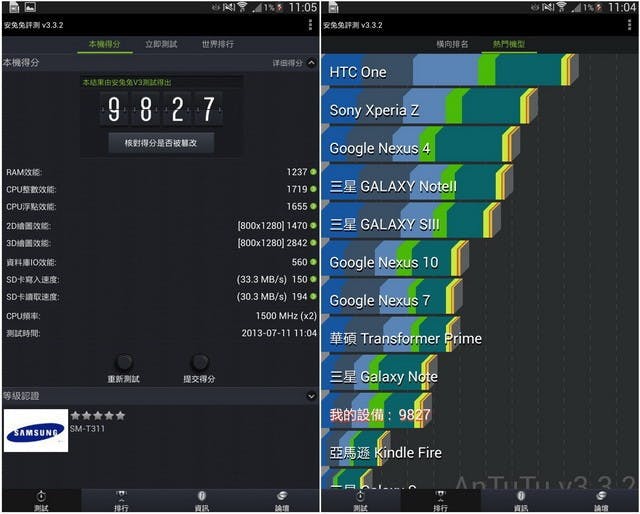
Task: Click 核對得分是否被篡改 button
Action: pos(161,143)
